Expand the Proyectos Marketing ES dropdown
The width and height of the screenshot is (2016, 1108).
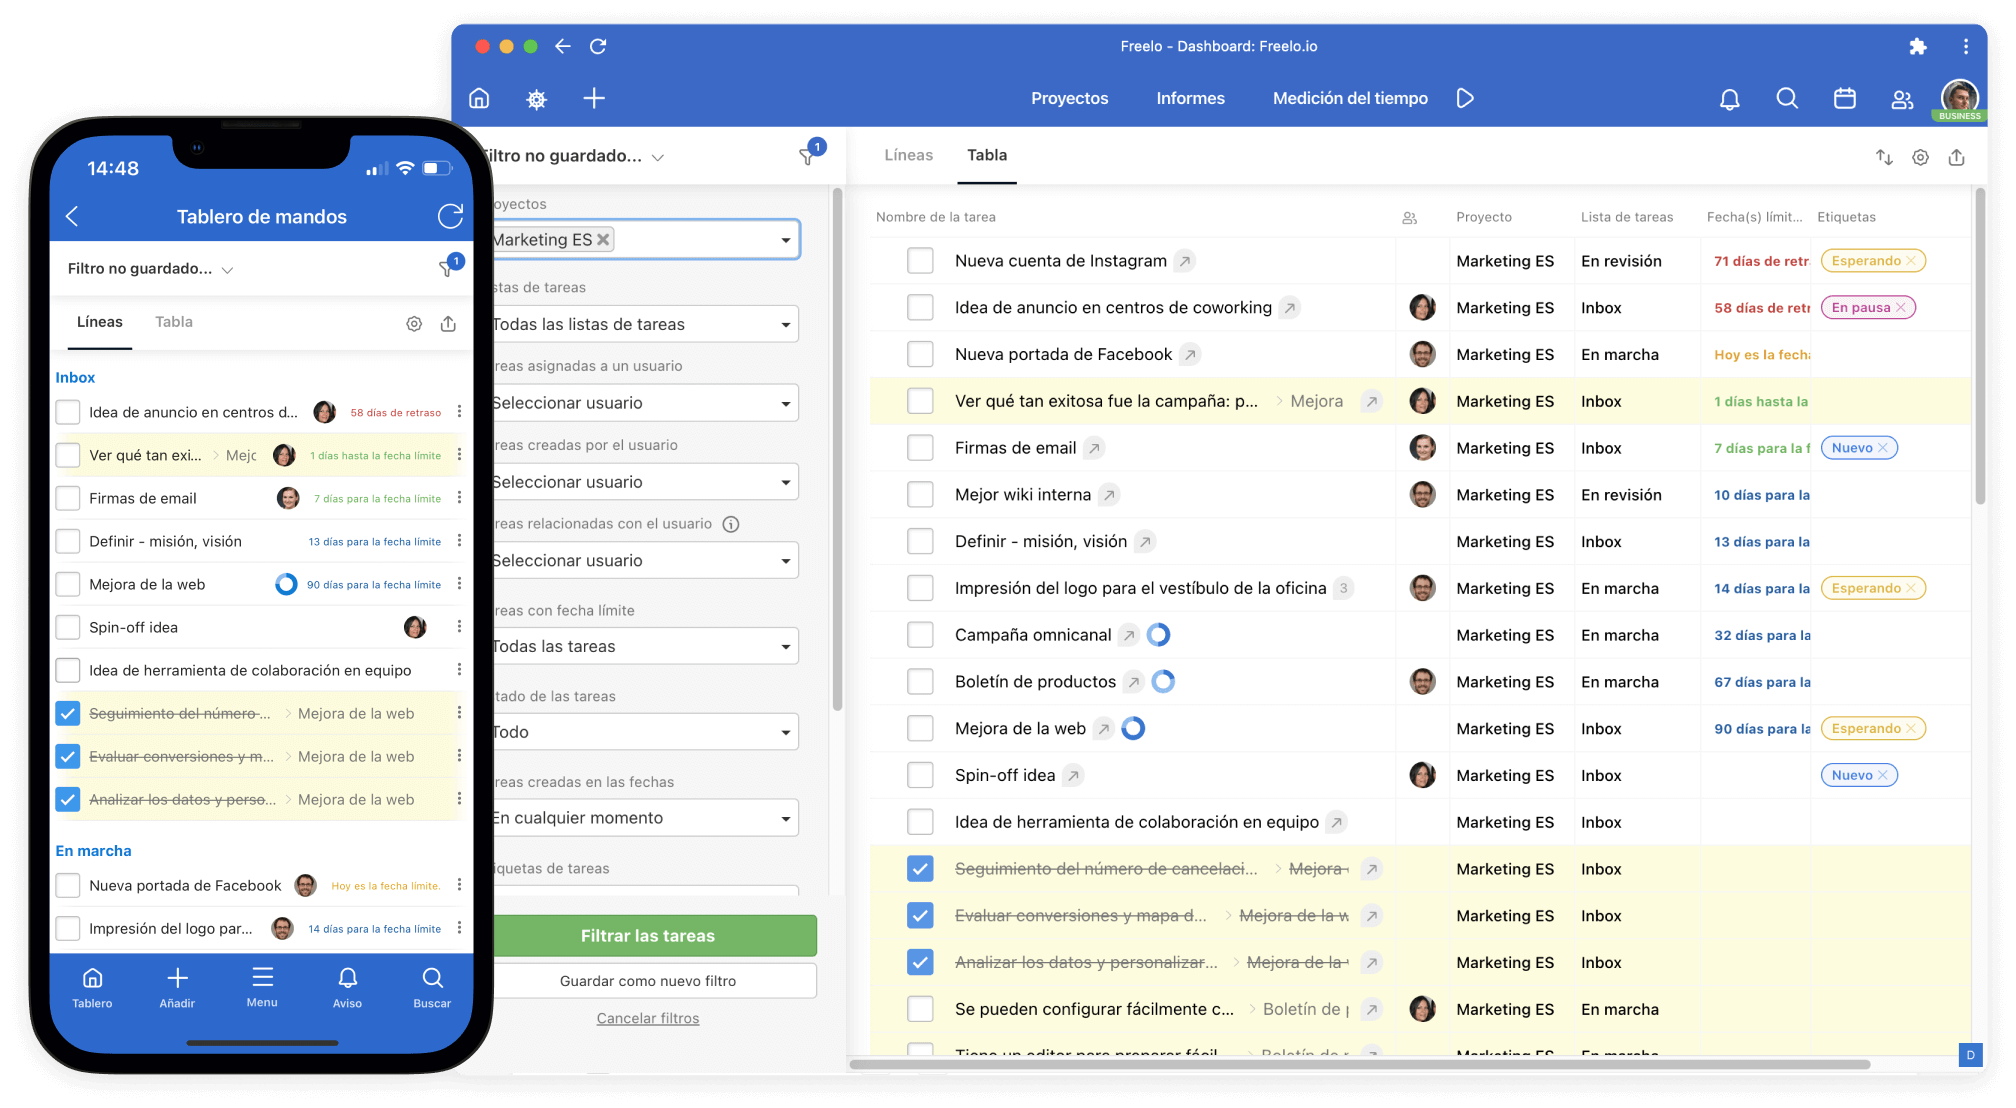786,240
